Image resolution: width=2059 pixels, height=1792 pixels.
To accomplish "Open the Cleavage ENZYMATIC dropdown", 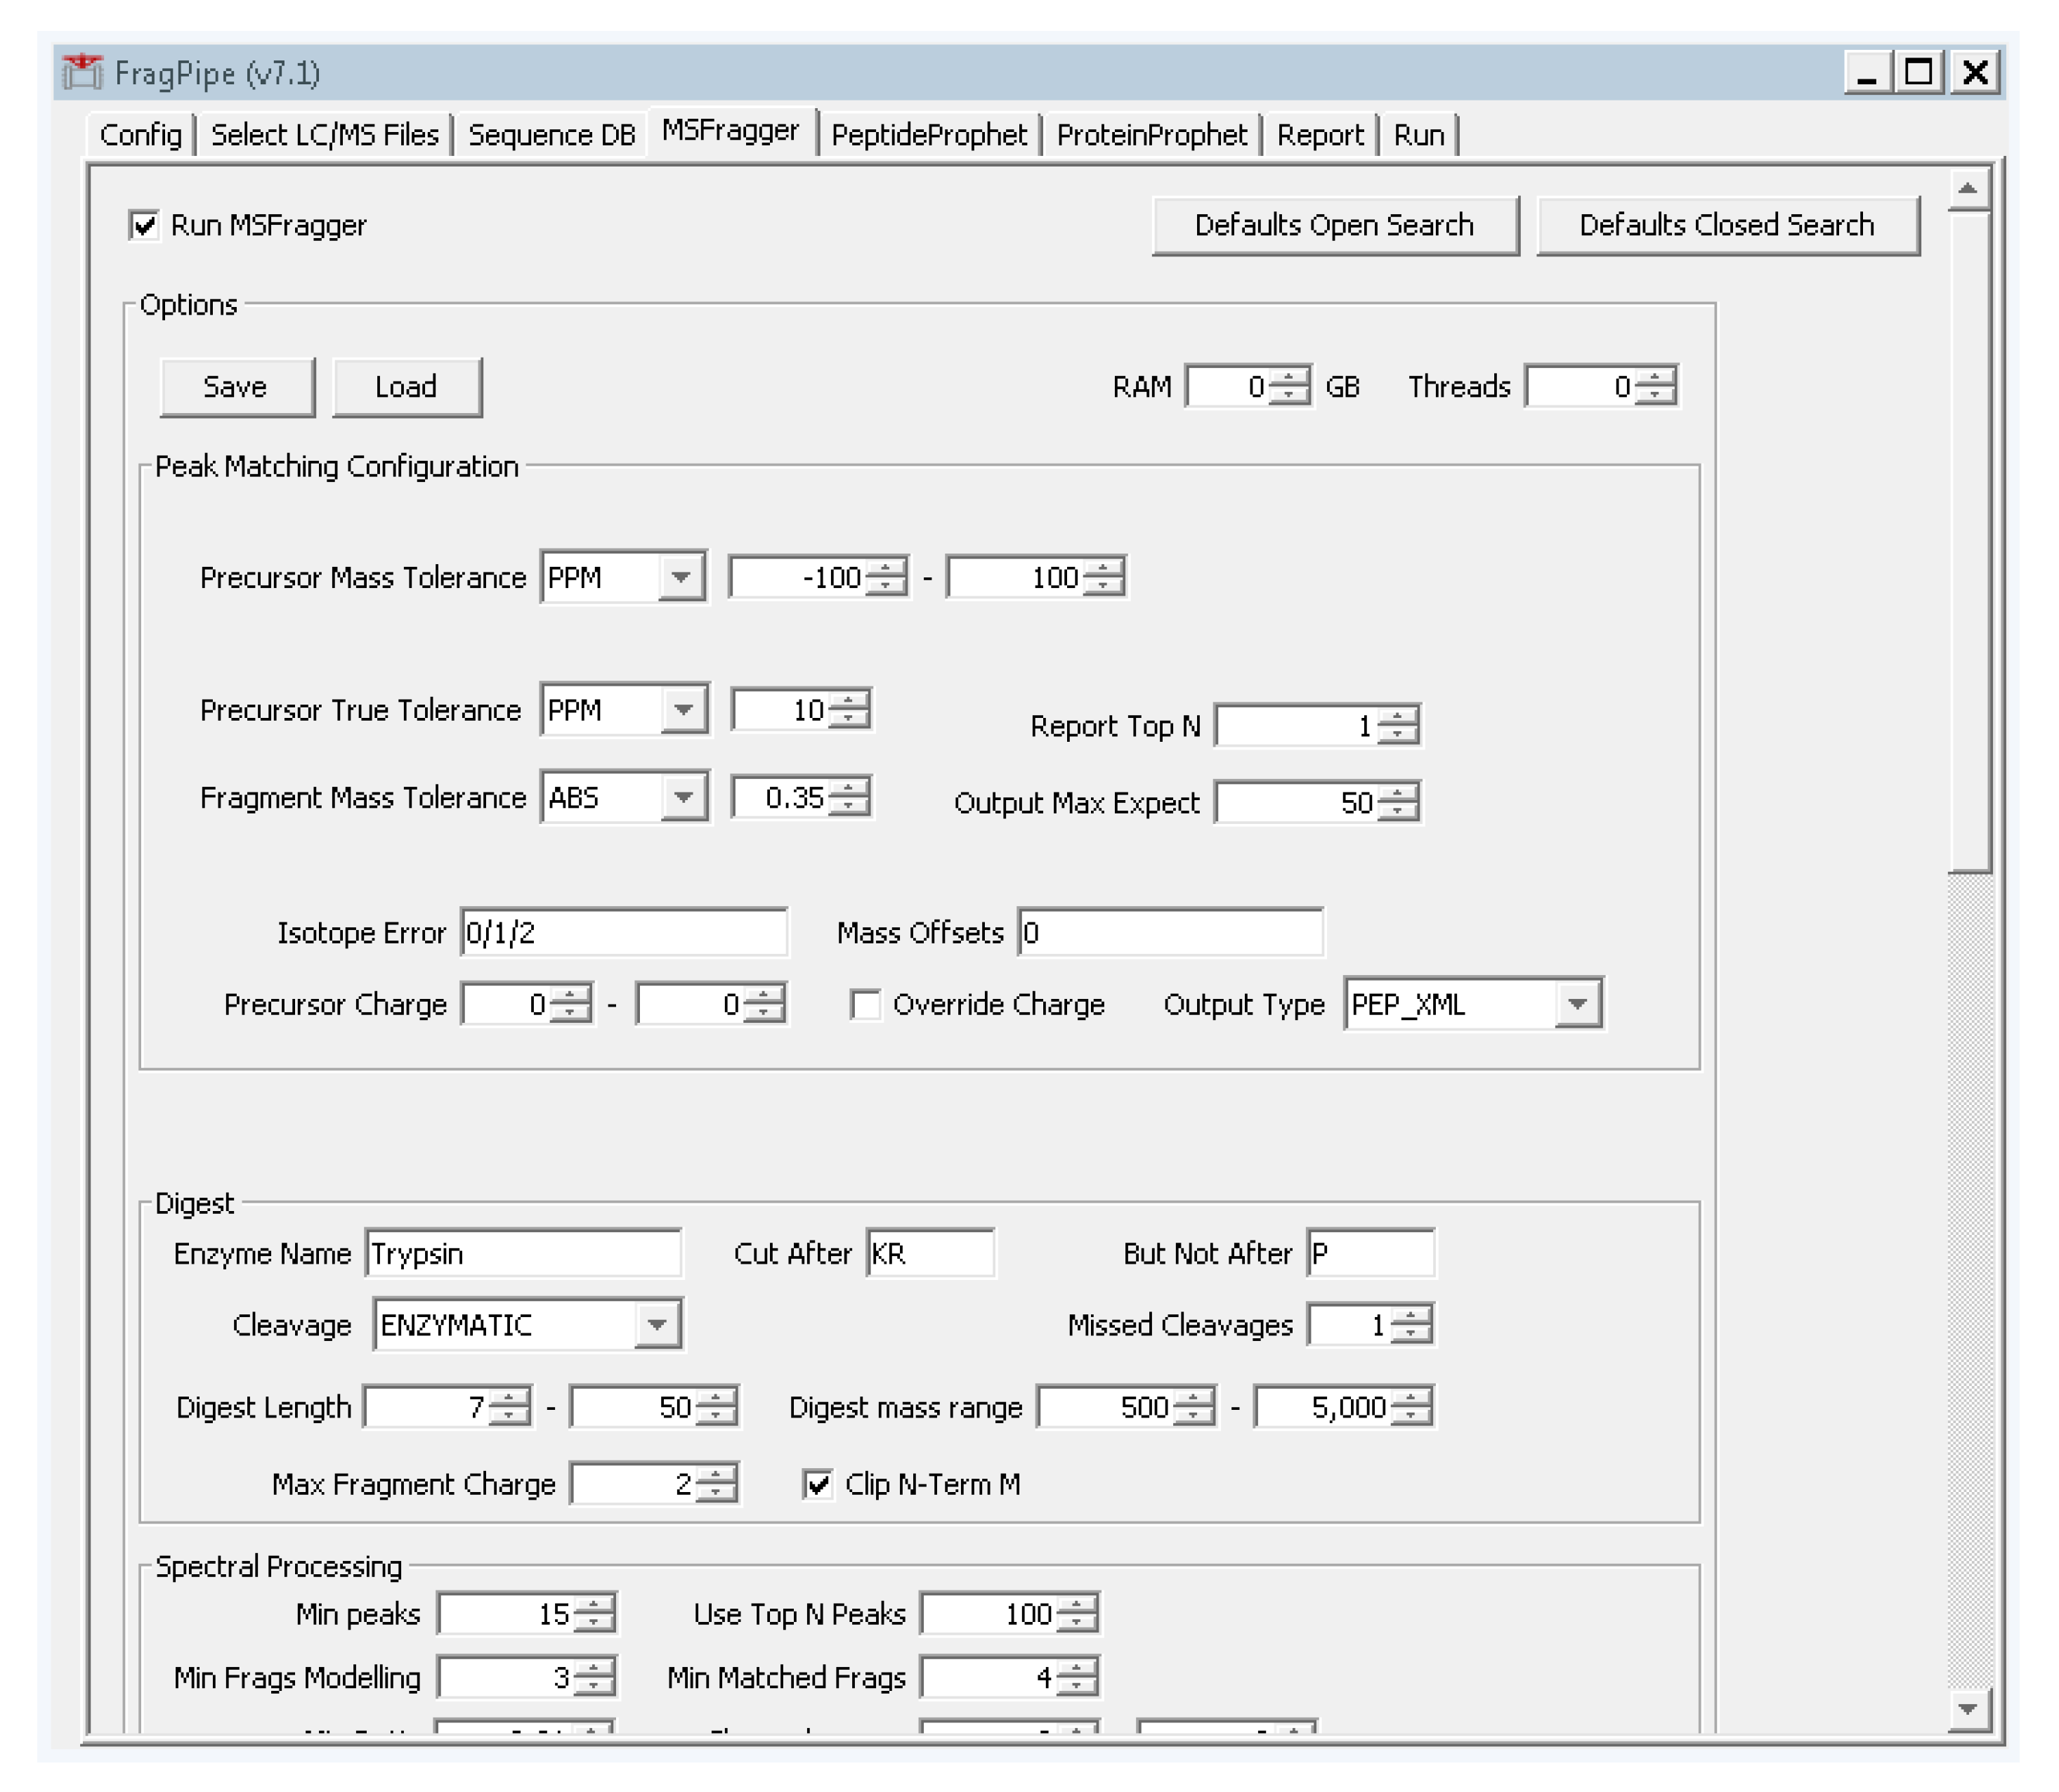I will [656, 1325].
